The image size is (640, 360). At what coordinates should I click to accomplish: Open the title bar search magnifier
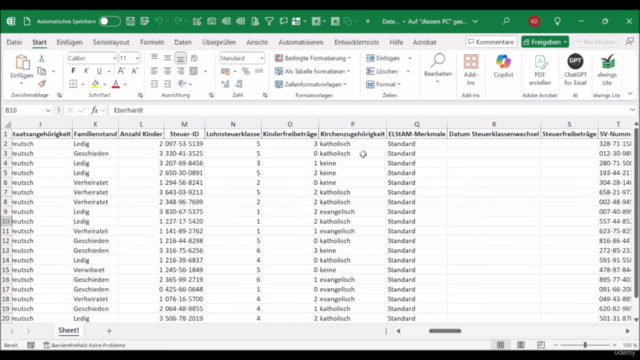(x=506, y=21)
